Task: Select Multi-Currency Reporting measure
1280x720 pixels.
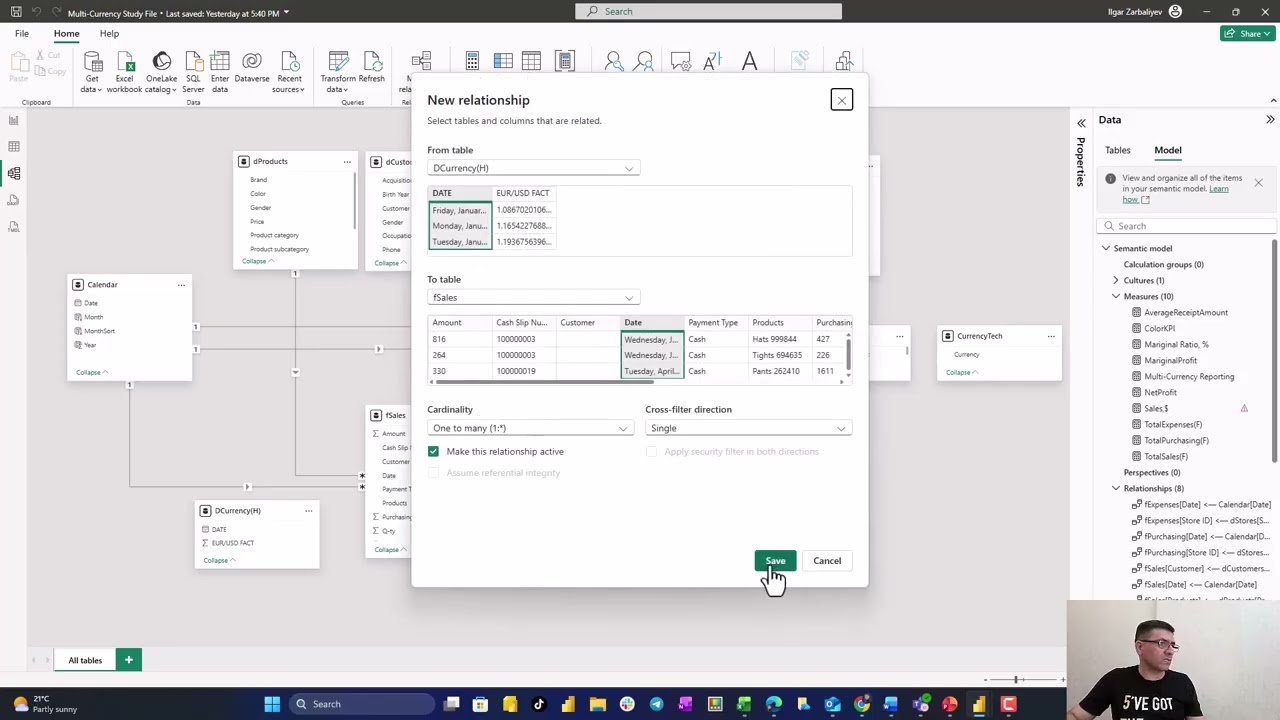Action: coord(1189,376)
